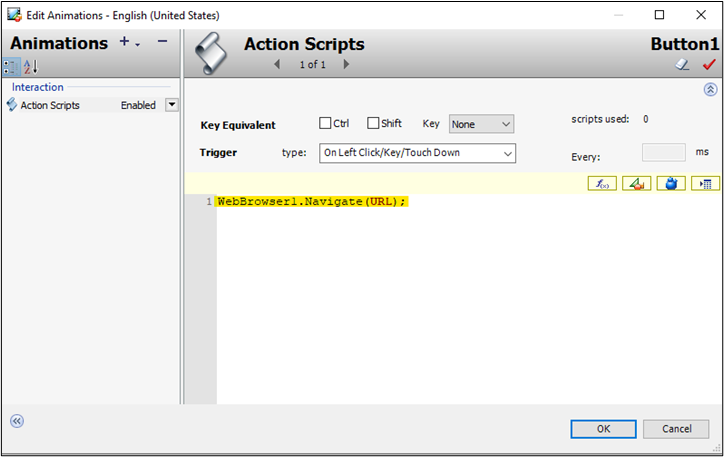Open the custom properties list icon
The height and width of the screenshot is (457, 724).
point(706,184)
